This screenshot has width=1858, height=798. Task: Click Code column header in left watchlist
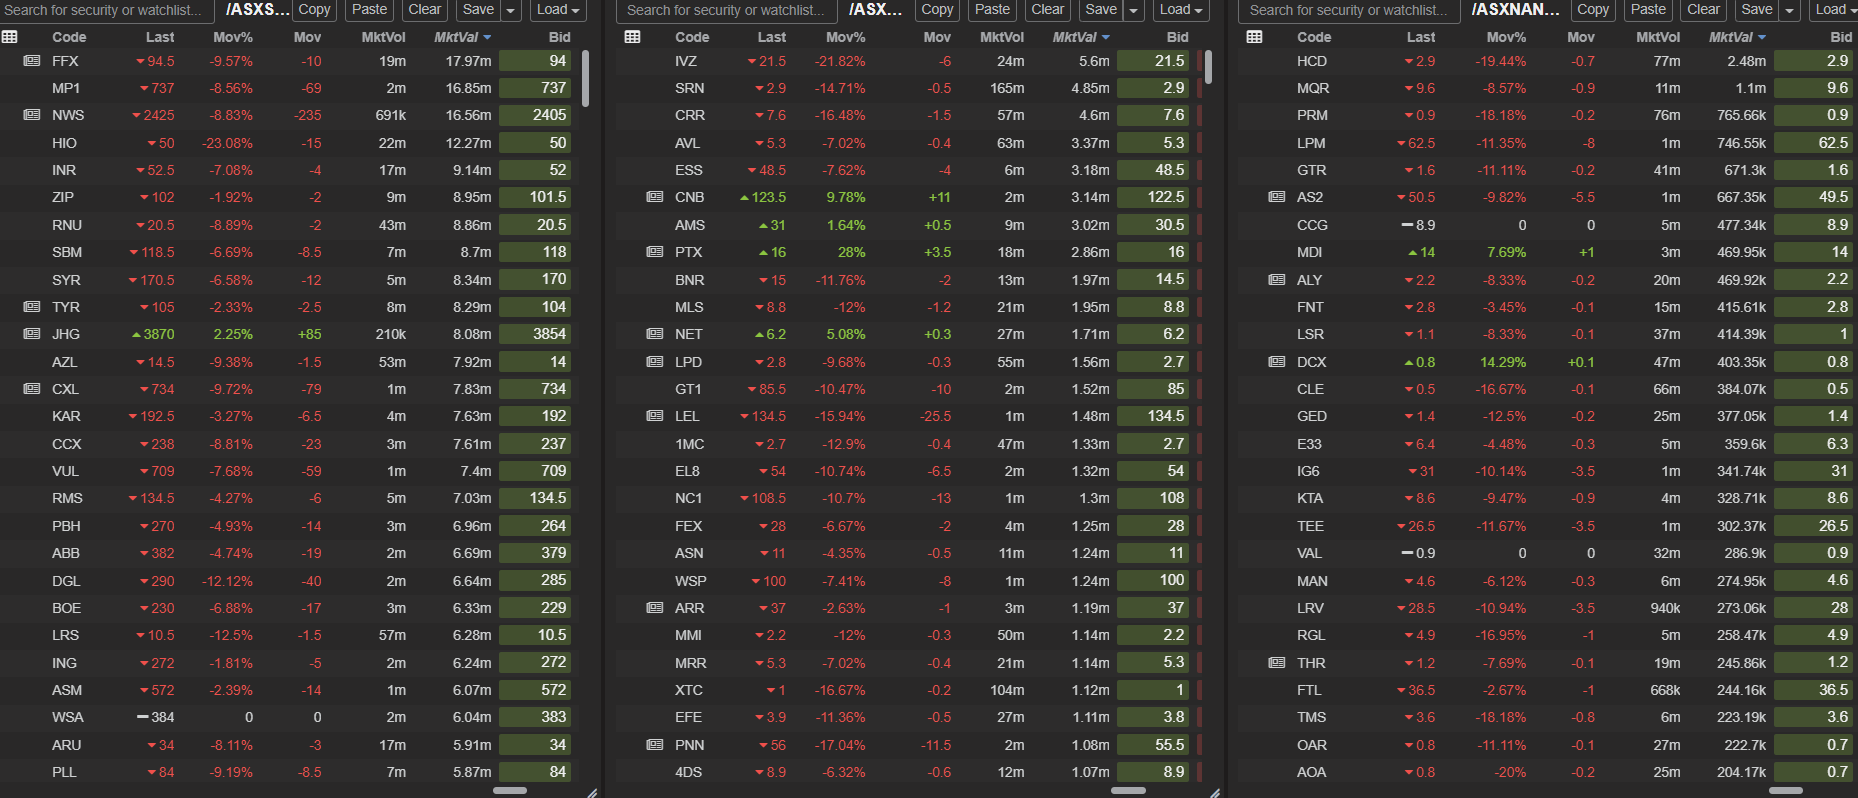pyautogui.click(x=69, y=37)
